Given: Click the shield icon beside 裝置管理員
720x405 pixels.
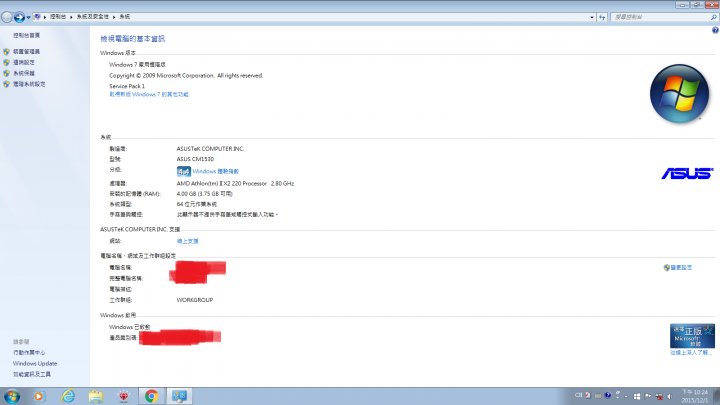Looking at the screenshot, I should 6,51.
